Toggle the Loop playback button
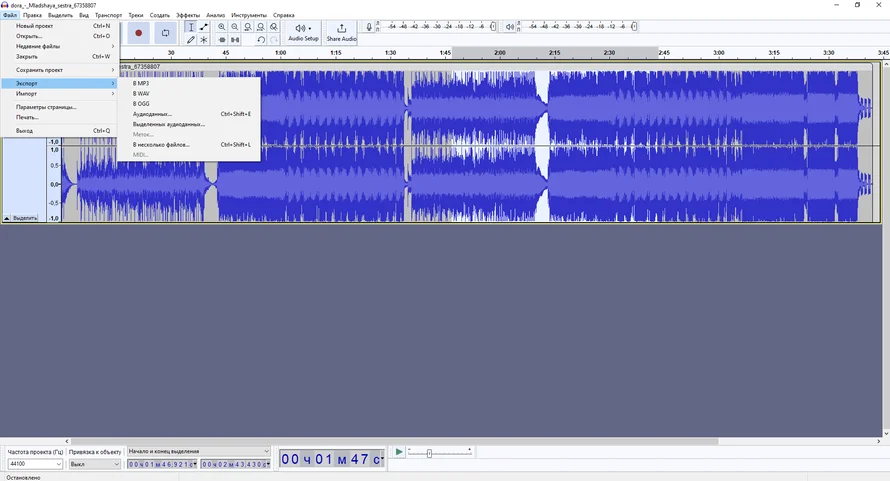The width and height of the screenshot is (890, 481). pyautogui.click(x=165, y=33)
